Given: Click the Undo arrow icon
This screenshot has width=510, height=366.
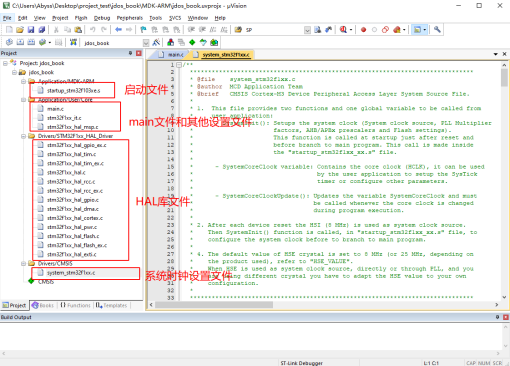Looking at the screenshot, I should pyautogui.click(x=93, y=30).
